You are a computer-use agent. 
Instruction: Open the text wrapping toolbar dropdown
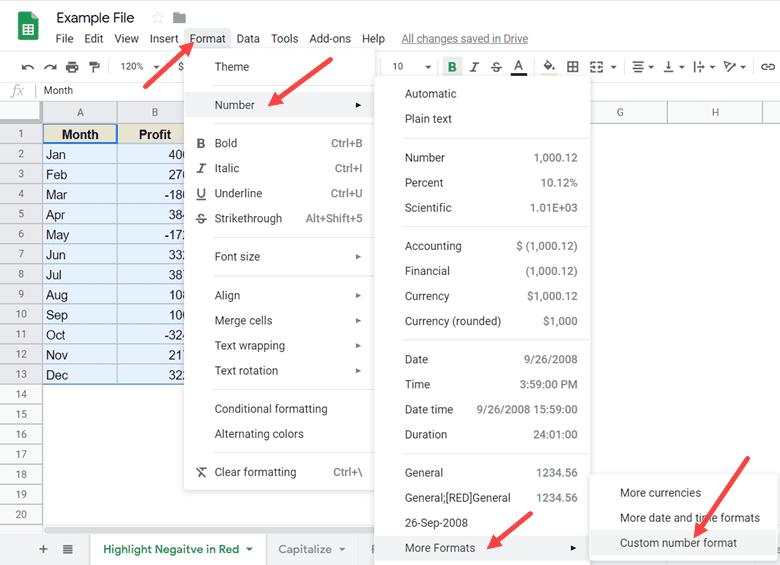[704, 67]
